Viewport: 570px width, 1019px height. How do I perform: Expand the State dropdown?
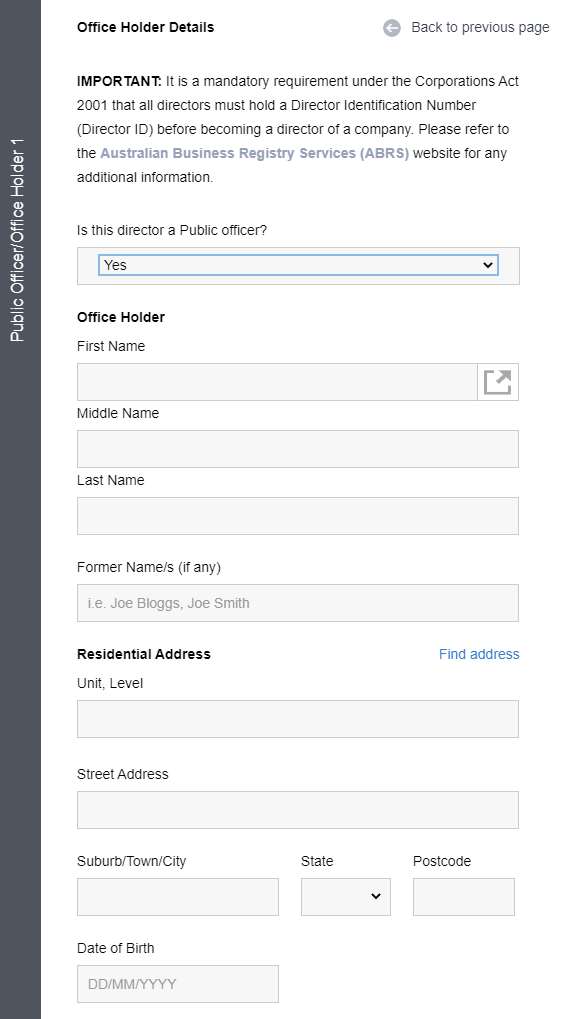point(346,897)
